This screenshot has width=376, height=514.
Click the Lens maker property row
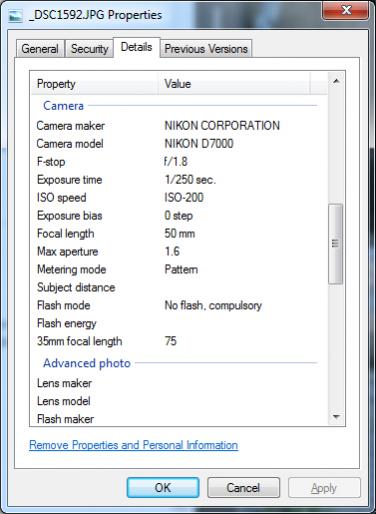pyautogui.click(x=180, y=383)
